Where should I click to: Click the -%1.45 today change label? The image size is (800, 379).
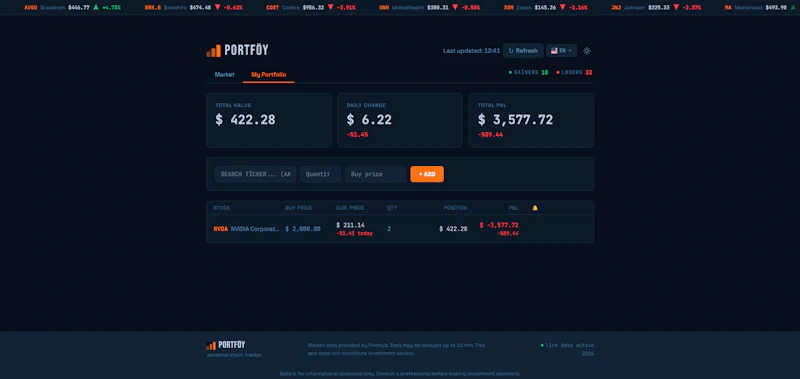[x=354, y=234]
